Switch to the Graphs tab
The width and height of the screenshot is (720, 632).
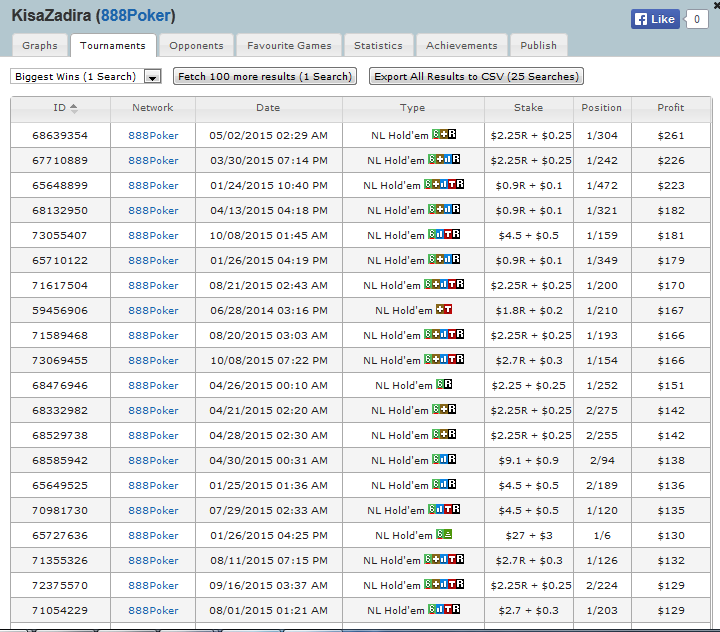(x=40, y=45)
